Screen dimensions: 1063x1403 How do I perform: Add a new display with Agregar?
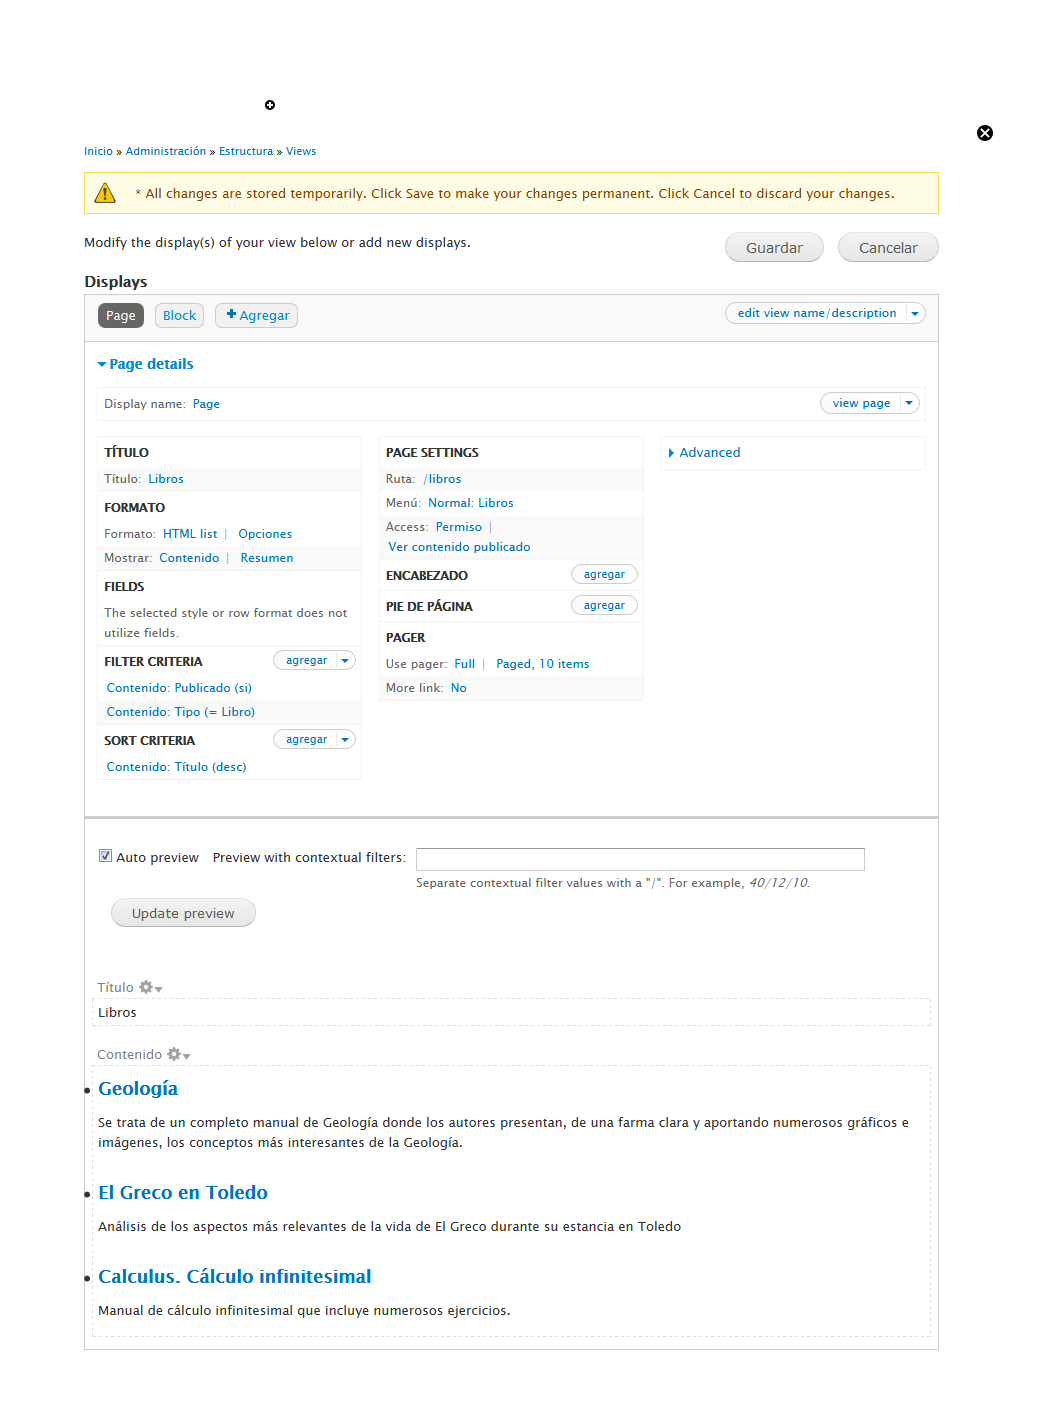[257, 316]
